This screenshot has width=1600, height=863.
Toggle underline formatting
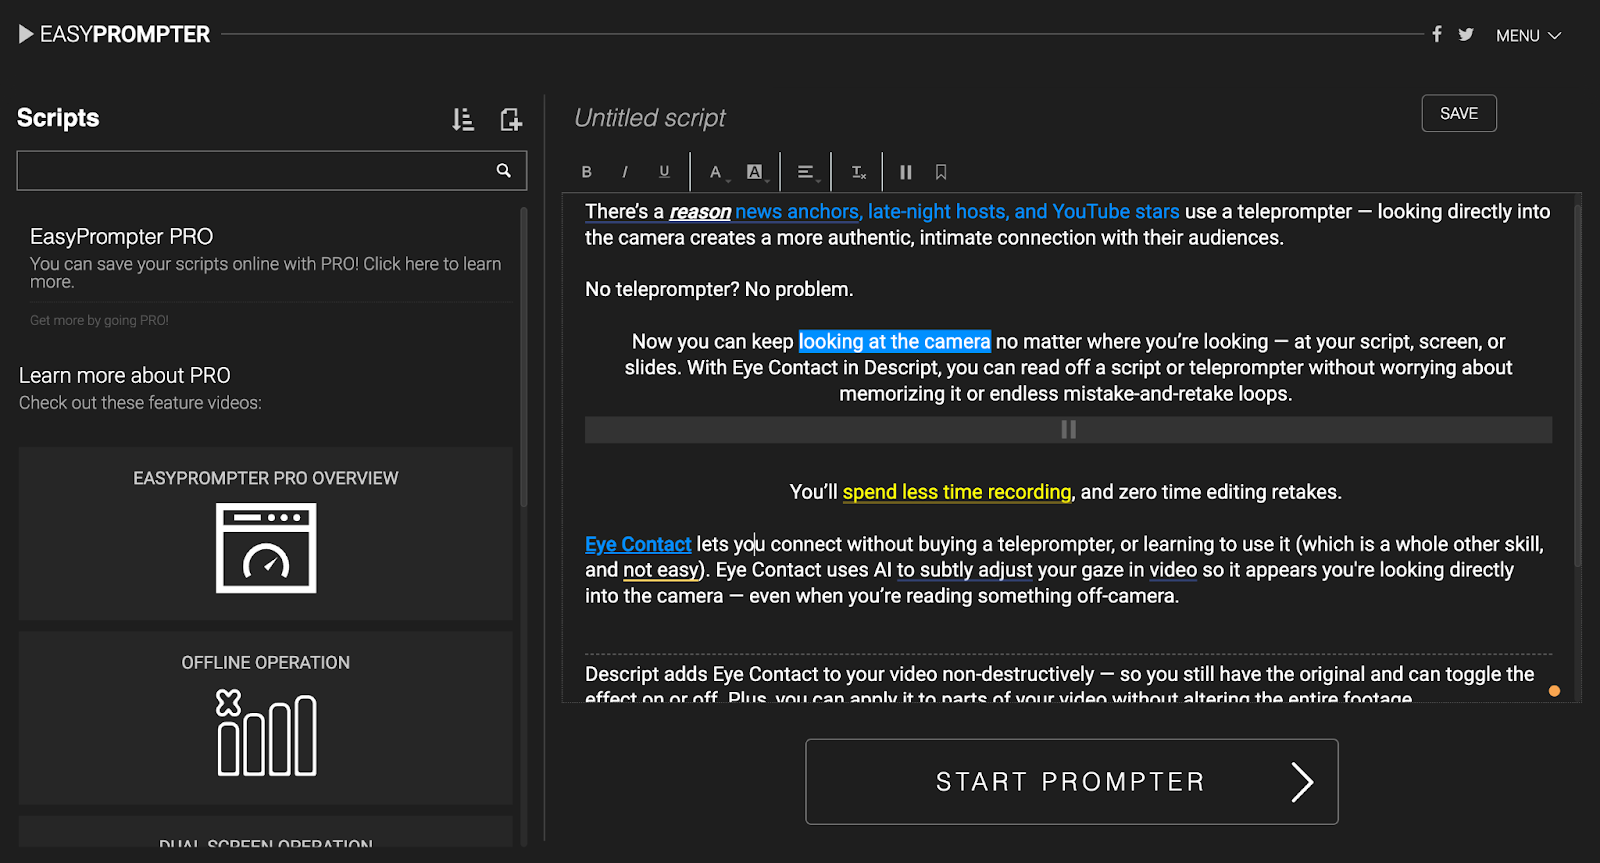664,172
